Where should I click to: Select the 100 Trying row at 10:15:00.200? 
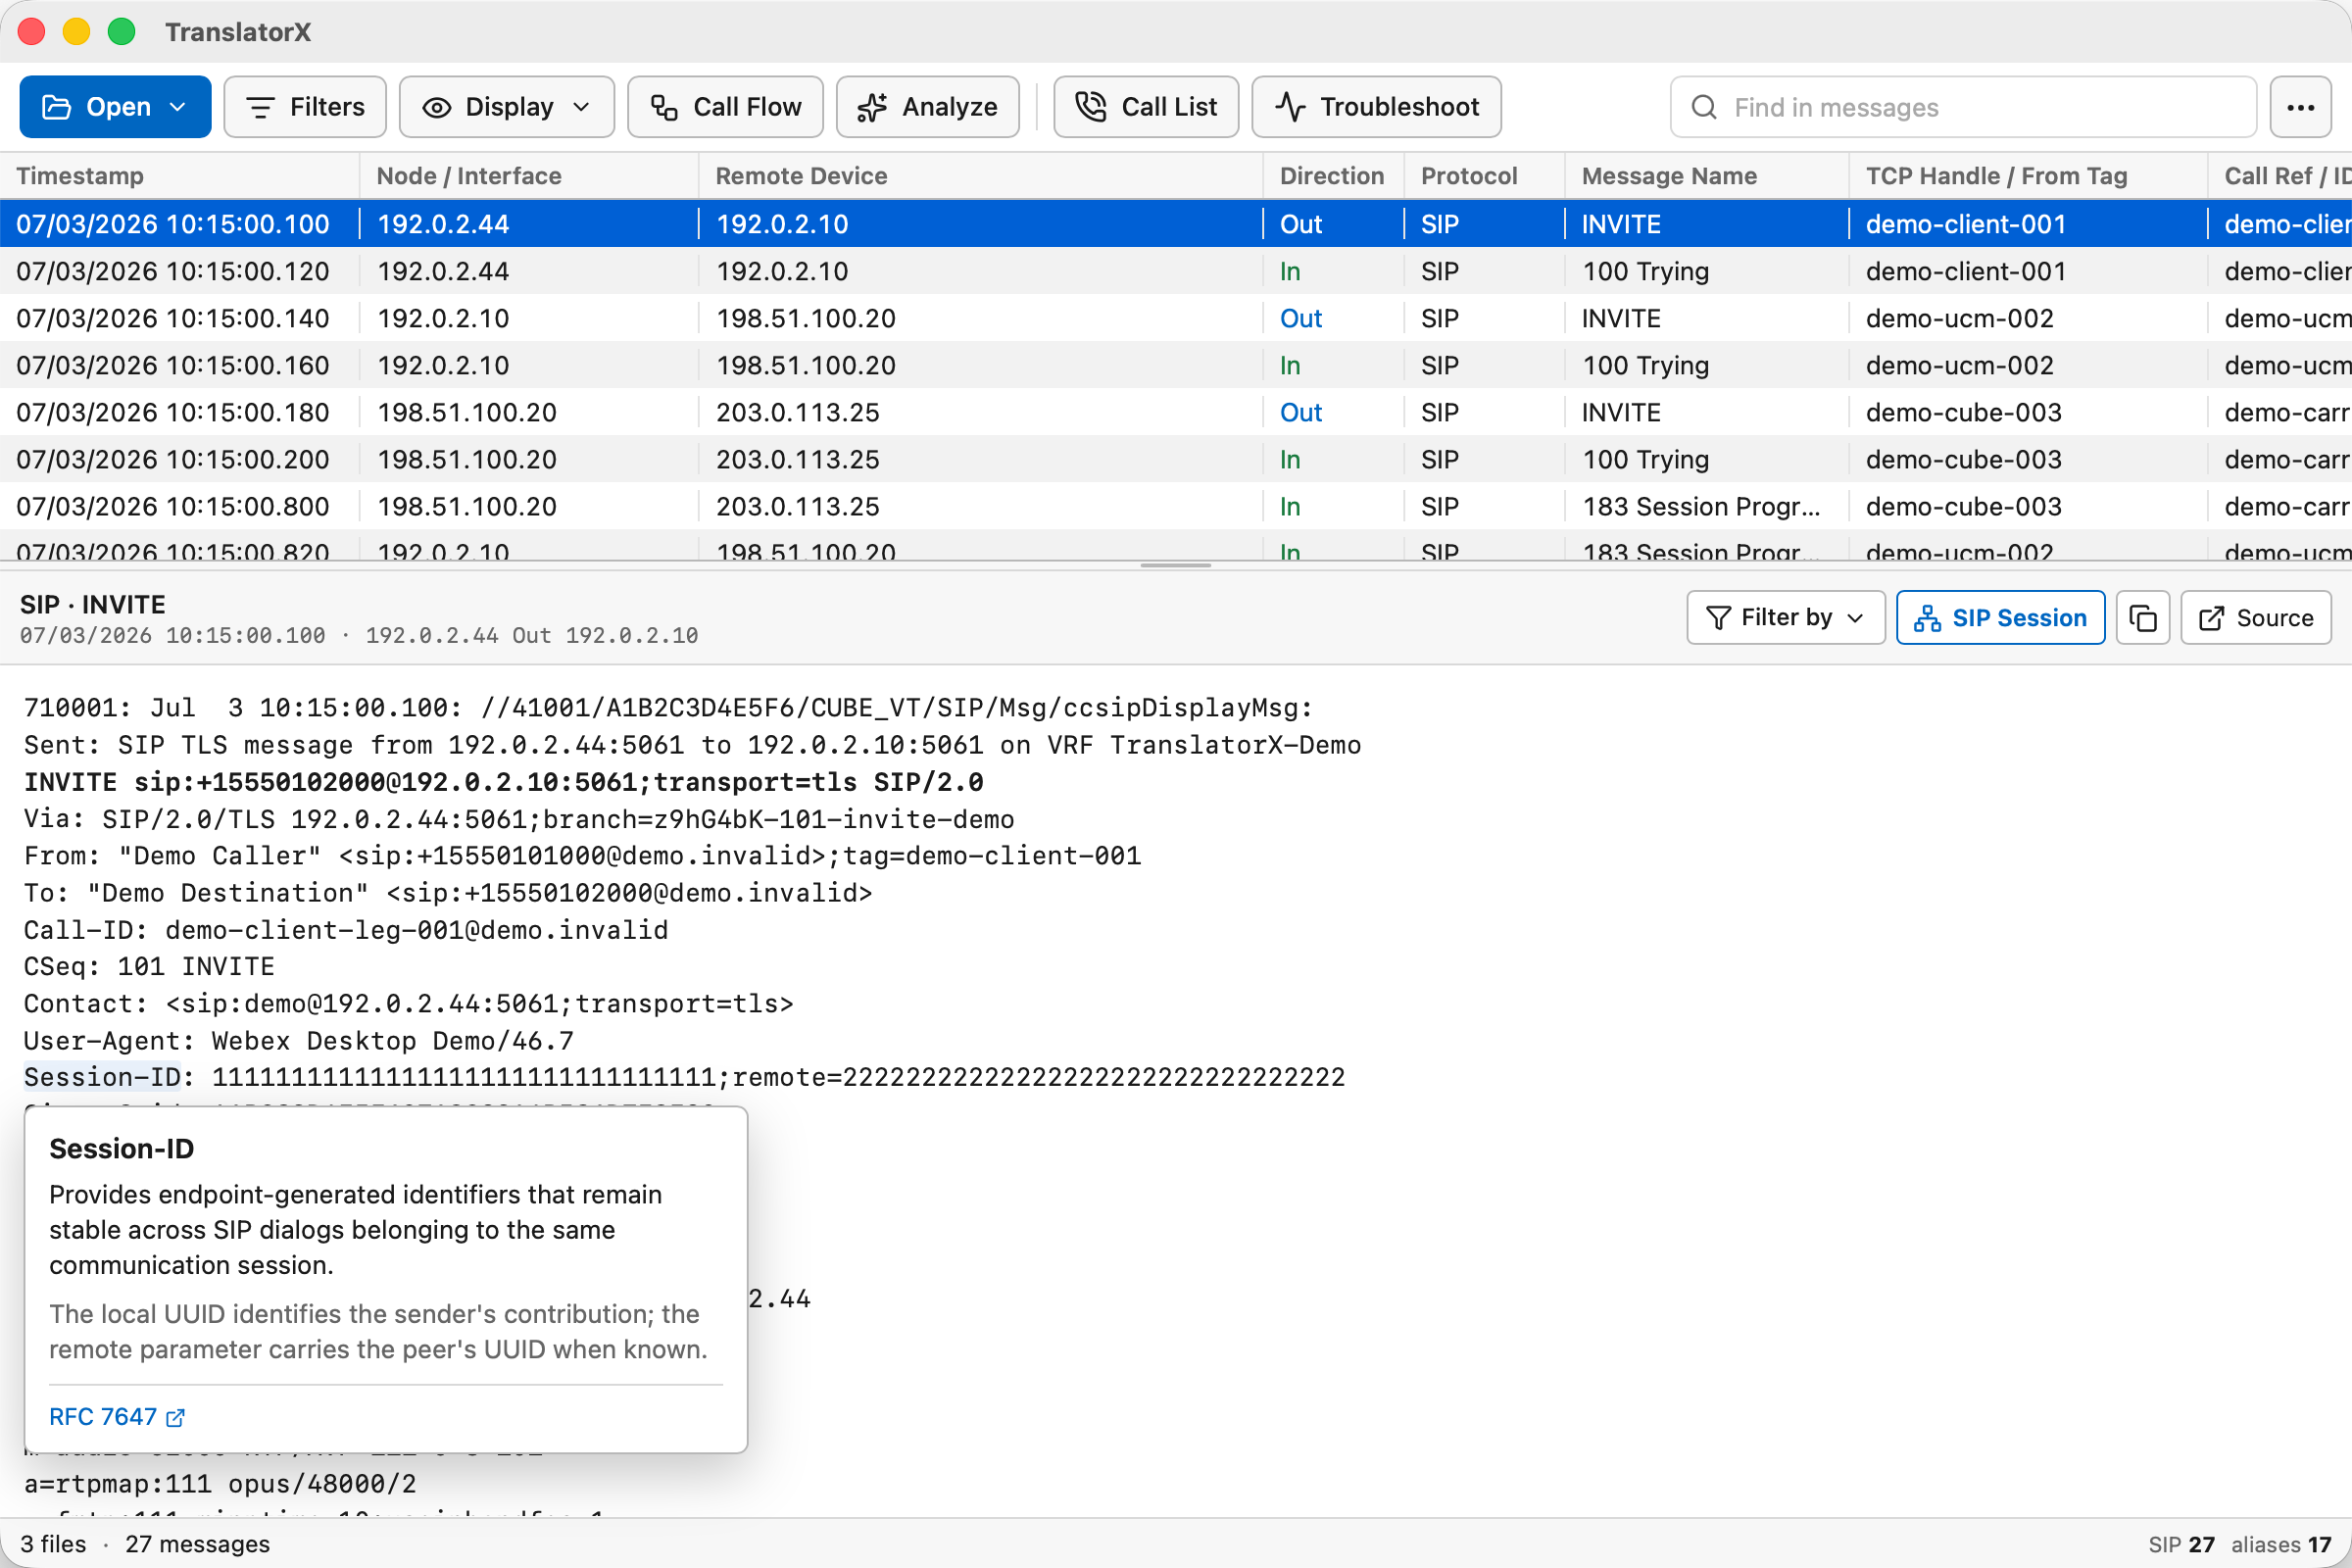(1176, 459)
